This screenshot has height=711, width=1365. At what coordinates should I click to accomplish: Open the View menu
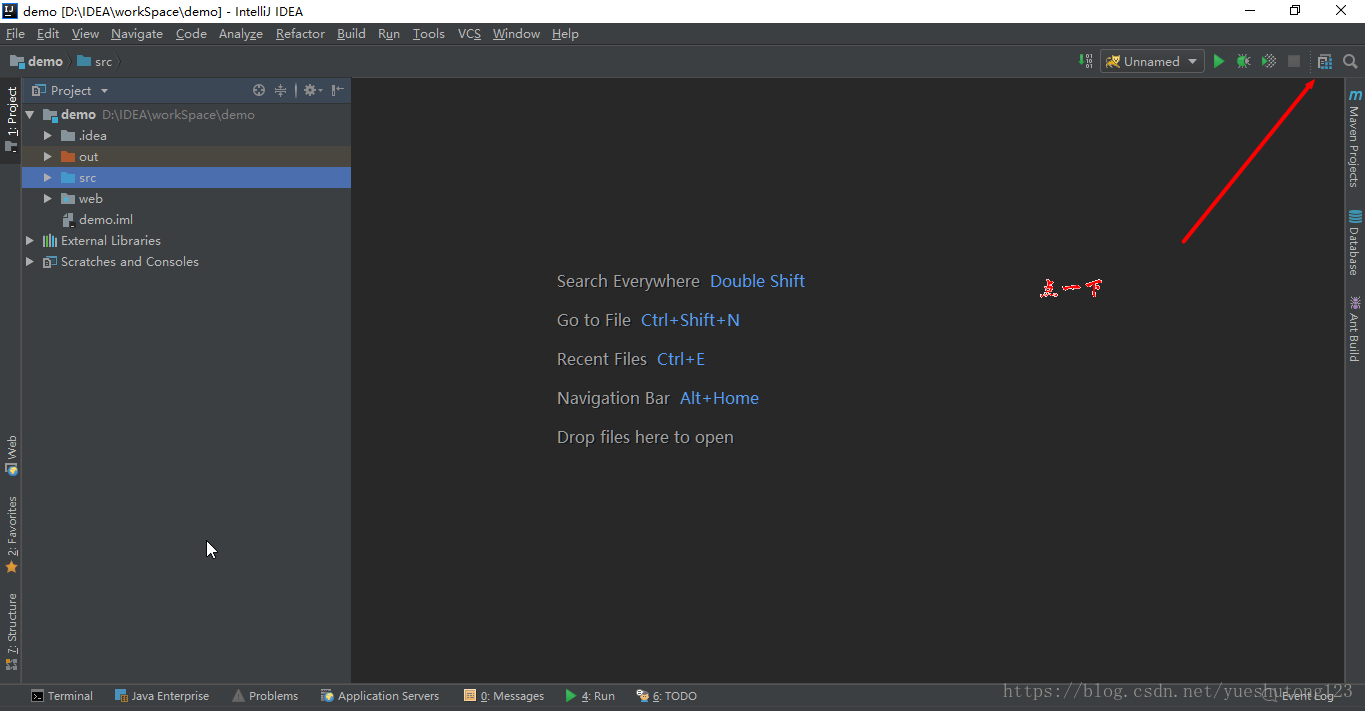click(85, 34)
